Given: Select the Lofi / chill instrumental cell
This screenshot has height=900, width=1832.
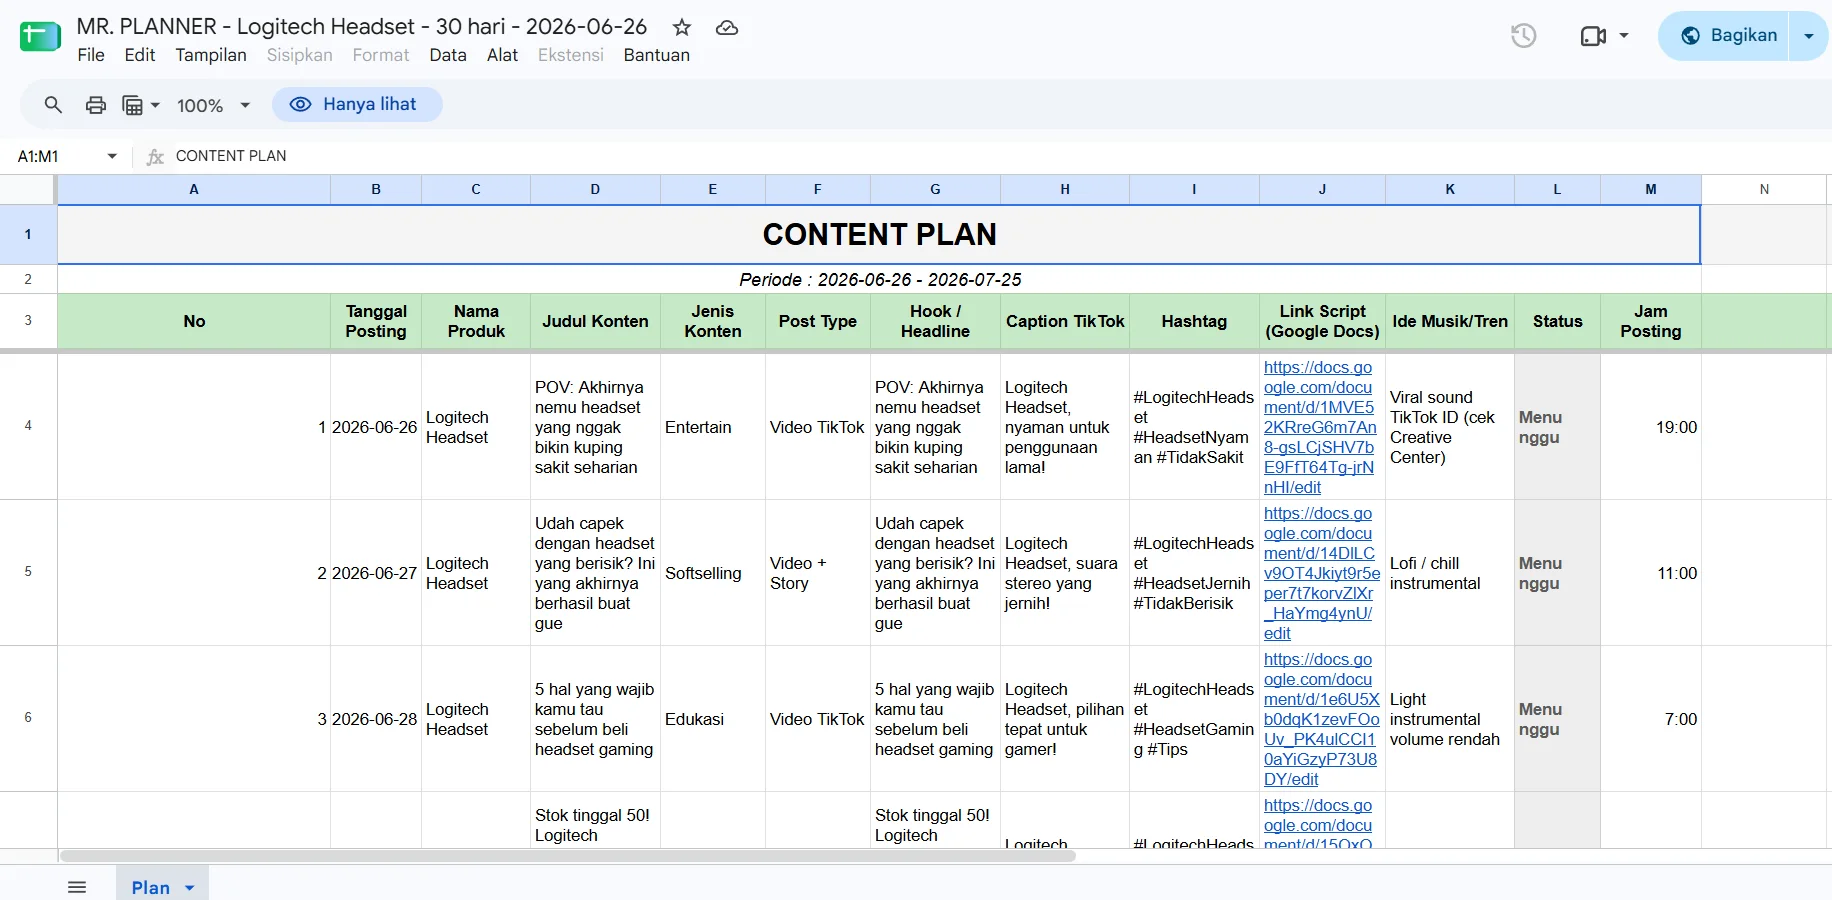Looking at the screenshot, I should [x=1450, y=573].
